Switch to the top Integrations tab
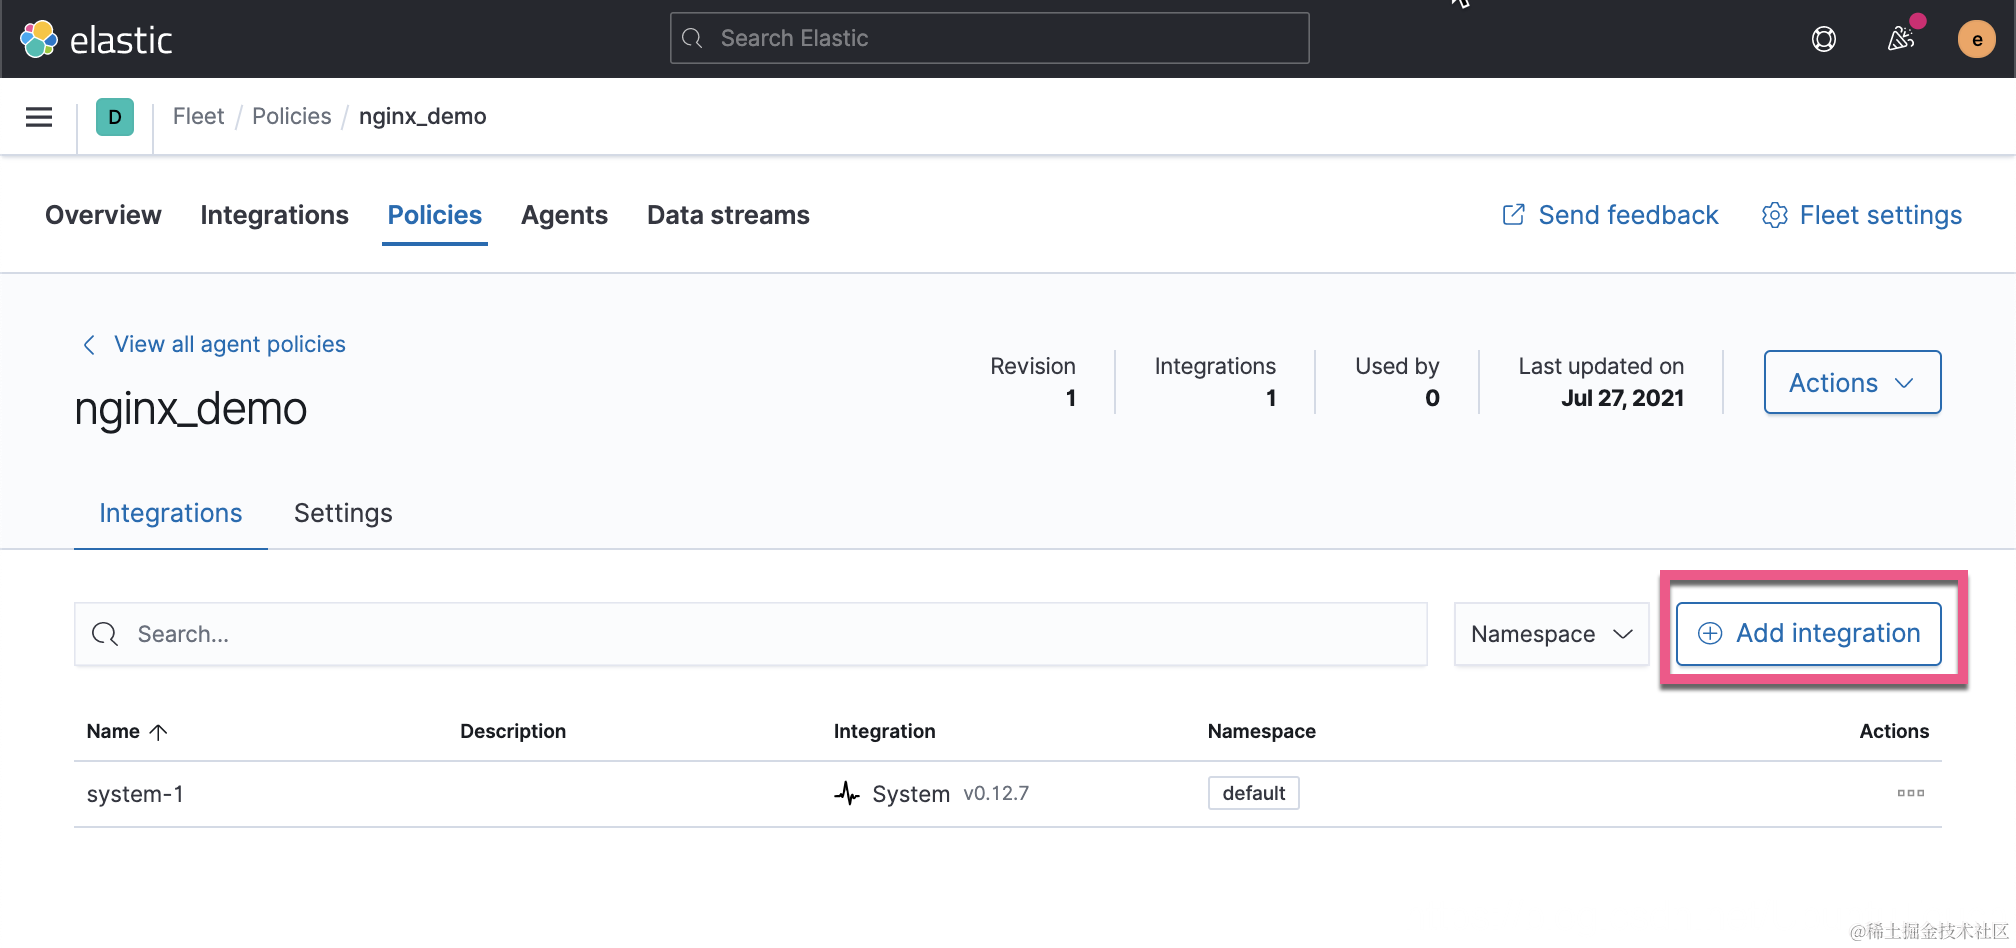Screen dimensions: 2016x948 274,215
